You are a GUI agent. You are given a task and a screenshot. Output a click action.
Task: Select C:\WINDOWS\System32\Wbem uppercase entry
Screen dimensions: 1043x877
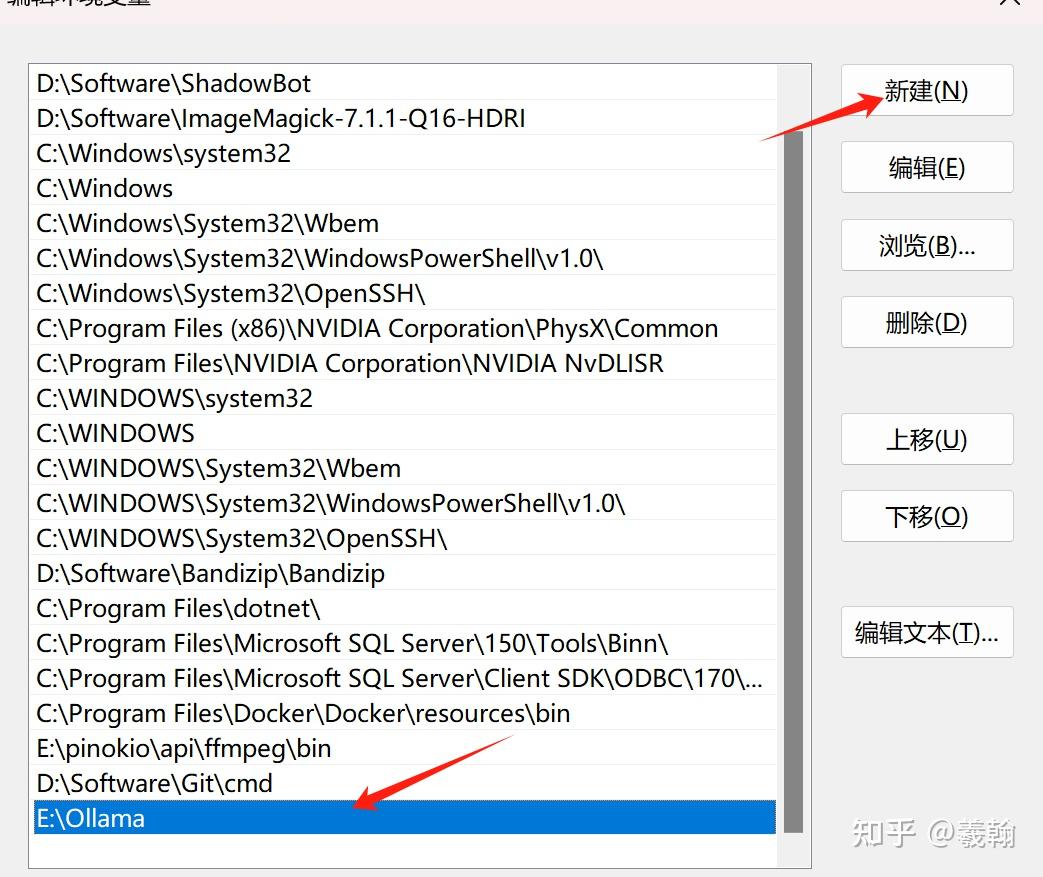[404, 468]
